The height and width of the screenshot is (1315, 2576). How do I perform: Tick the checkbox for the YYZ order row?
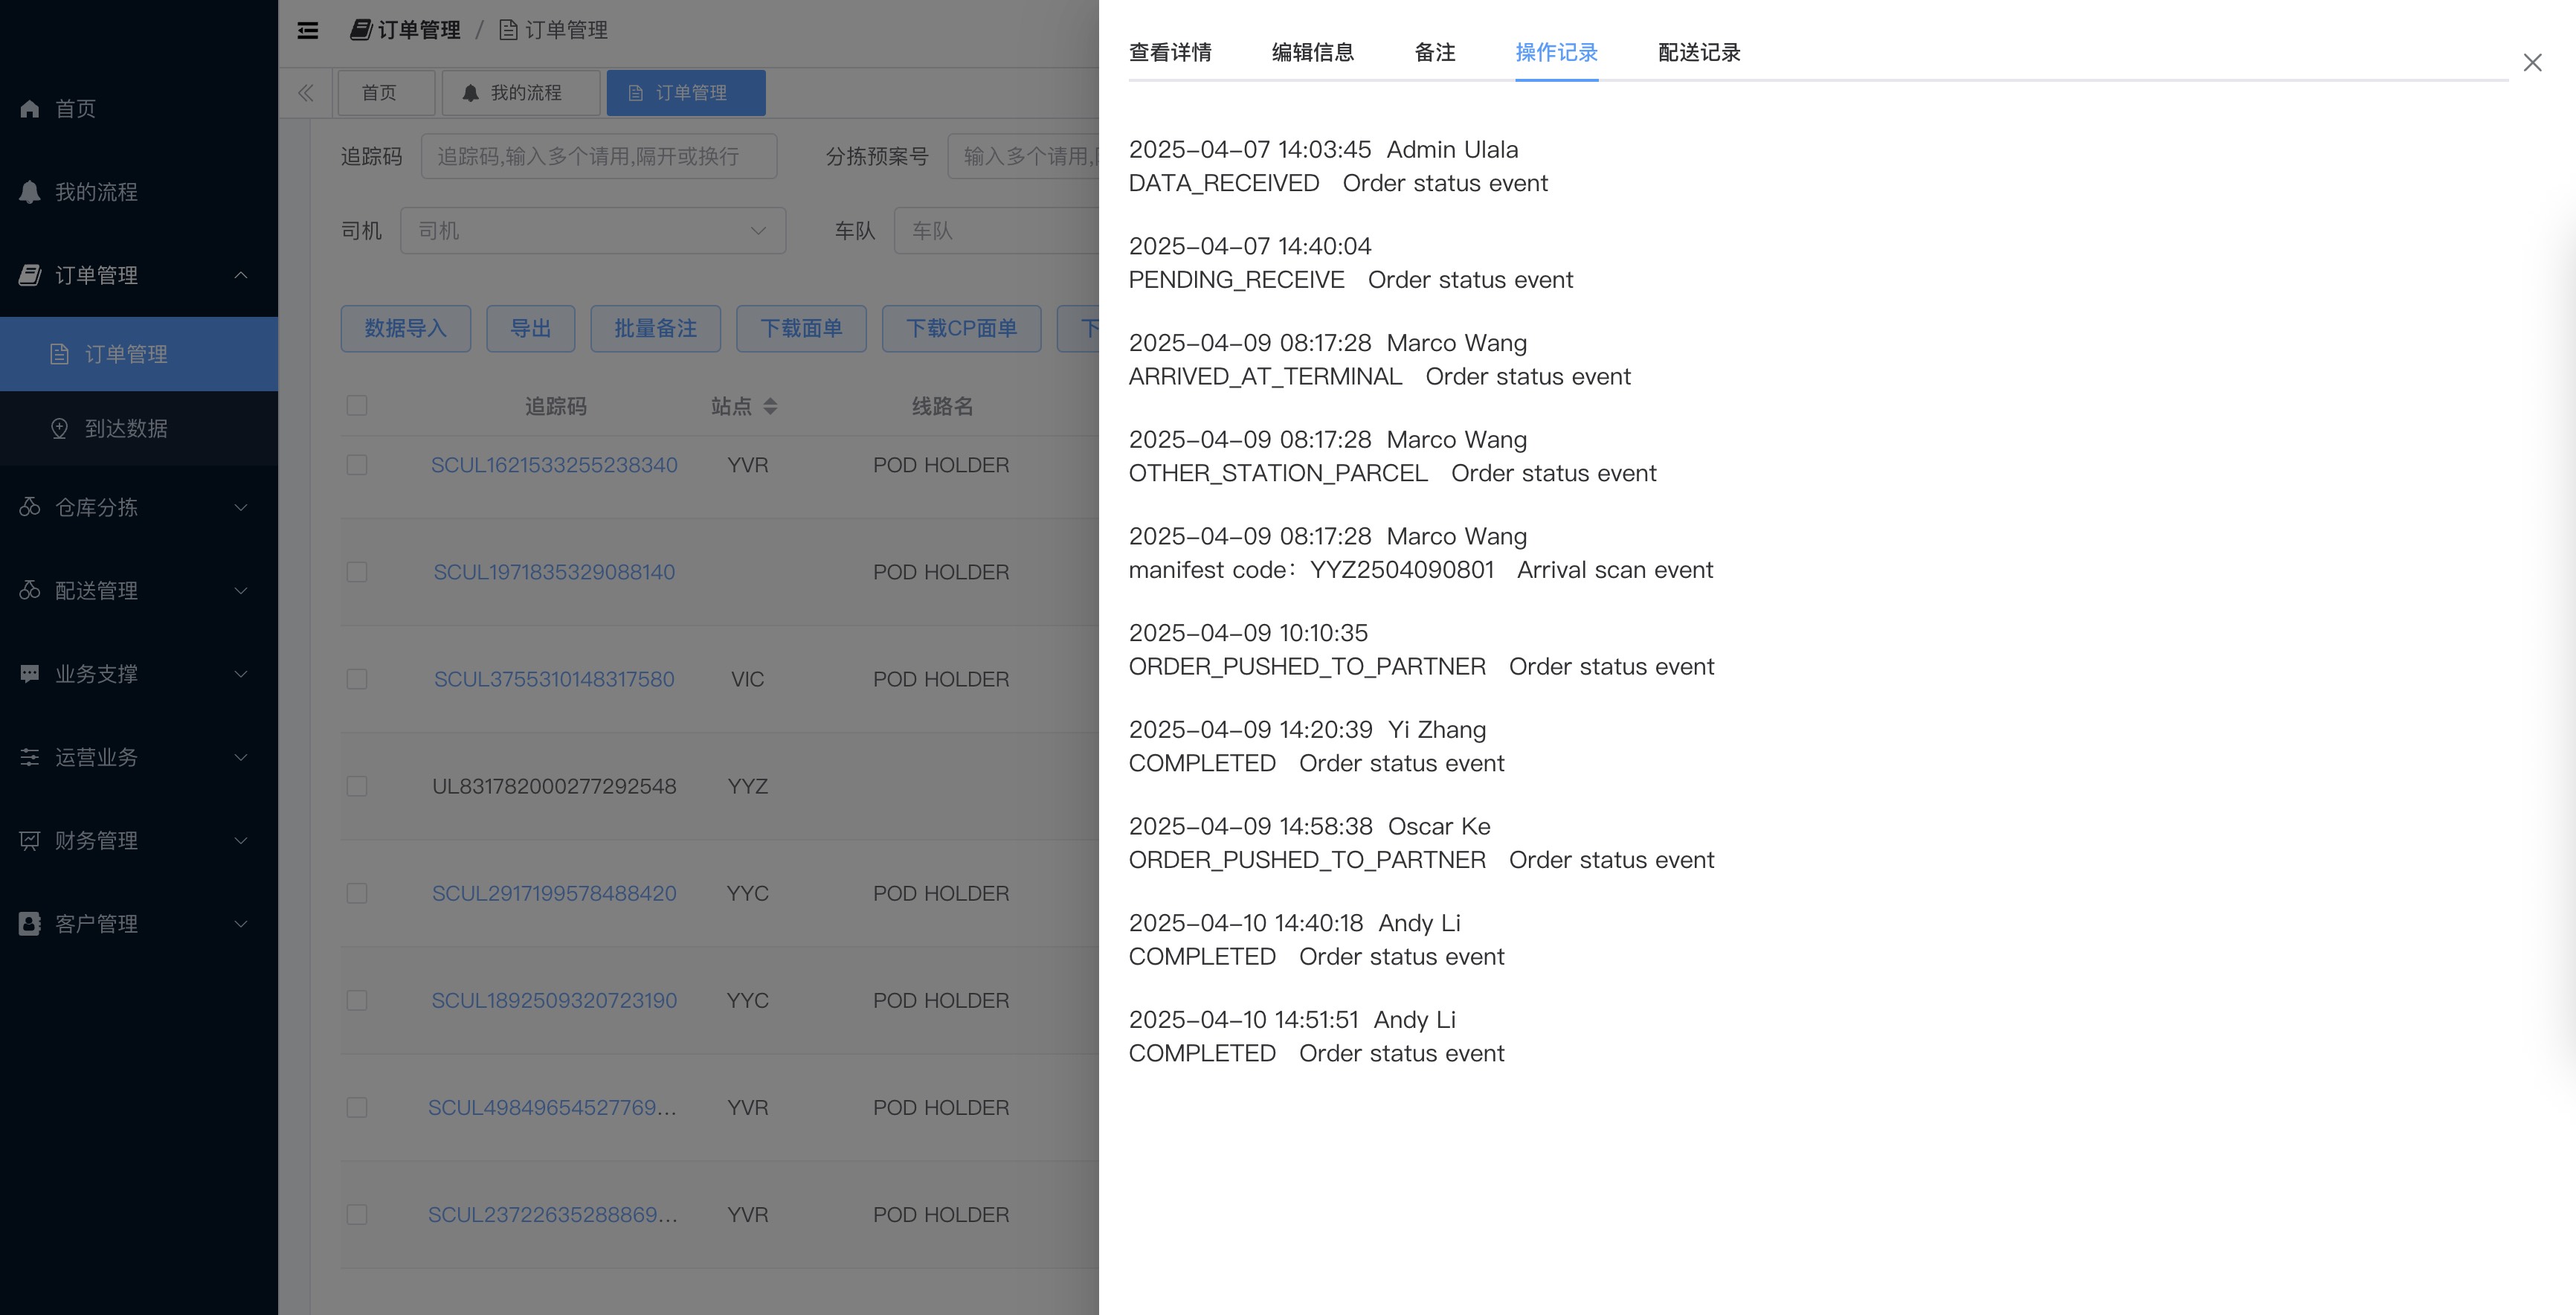point(357,786)
